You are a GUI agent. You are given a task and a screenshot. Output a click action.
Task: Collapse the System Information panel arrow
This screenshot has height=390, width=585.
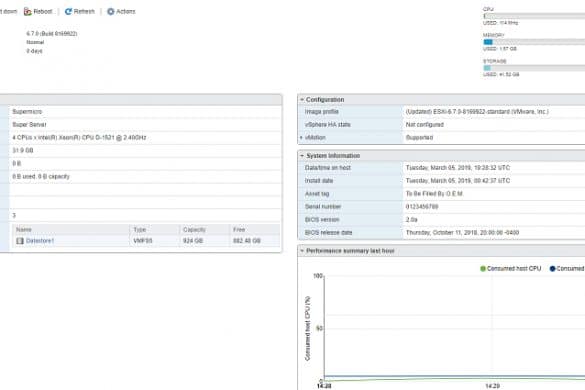[302, 156]
